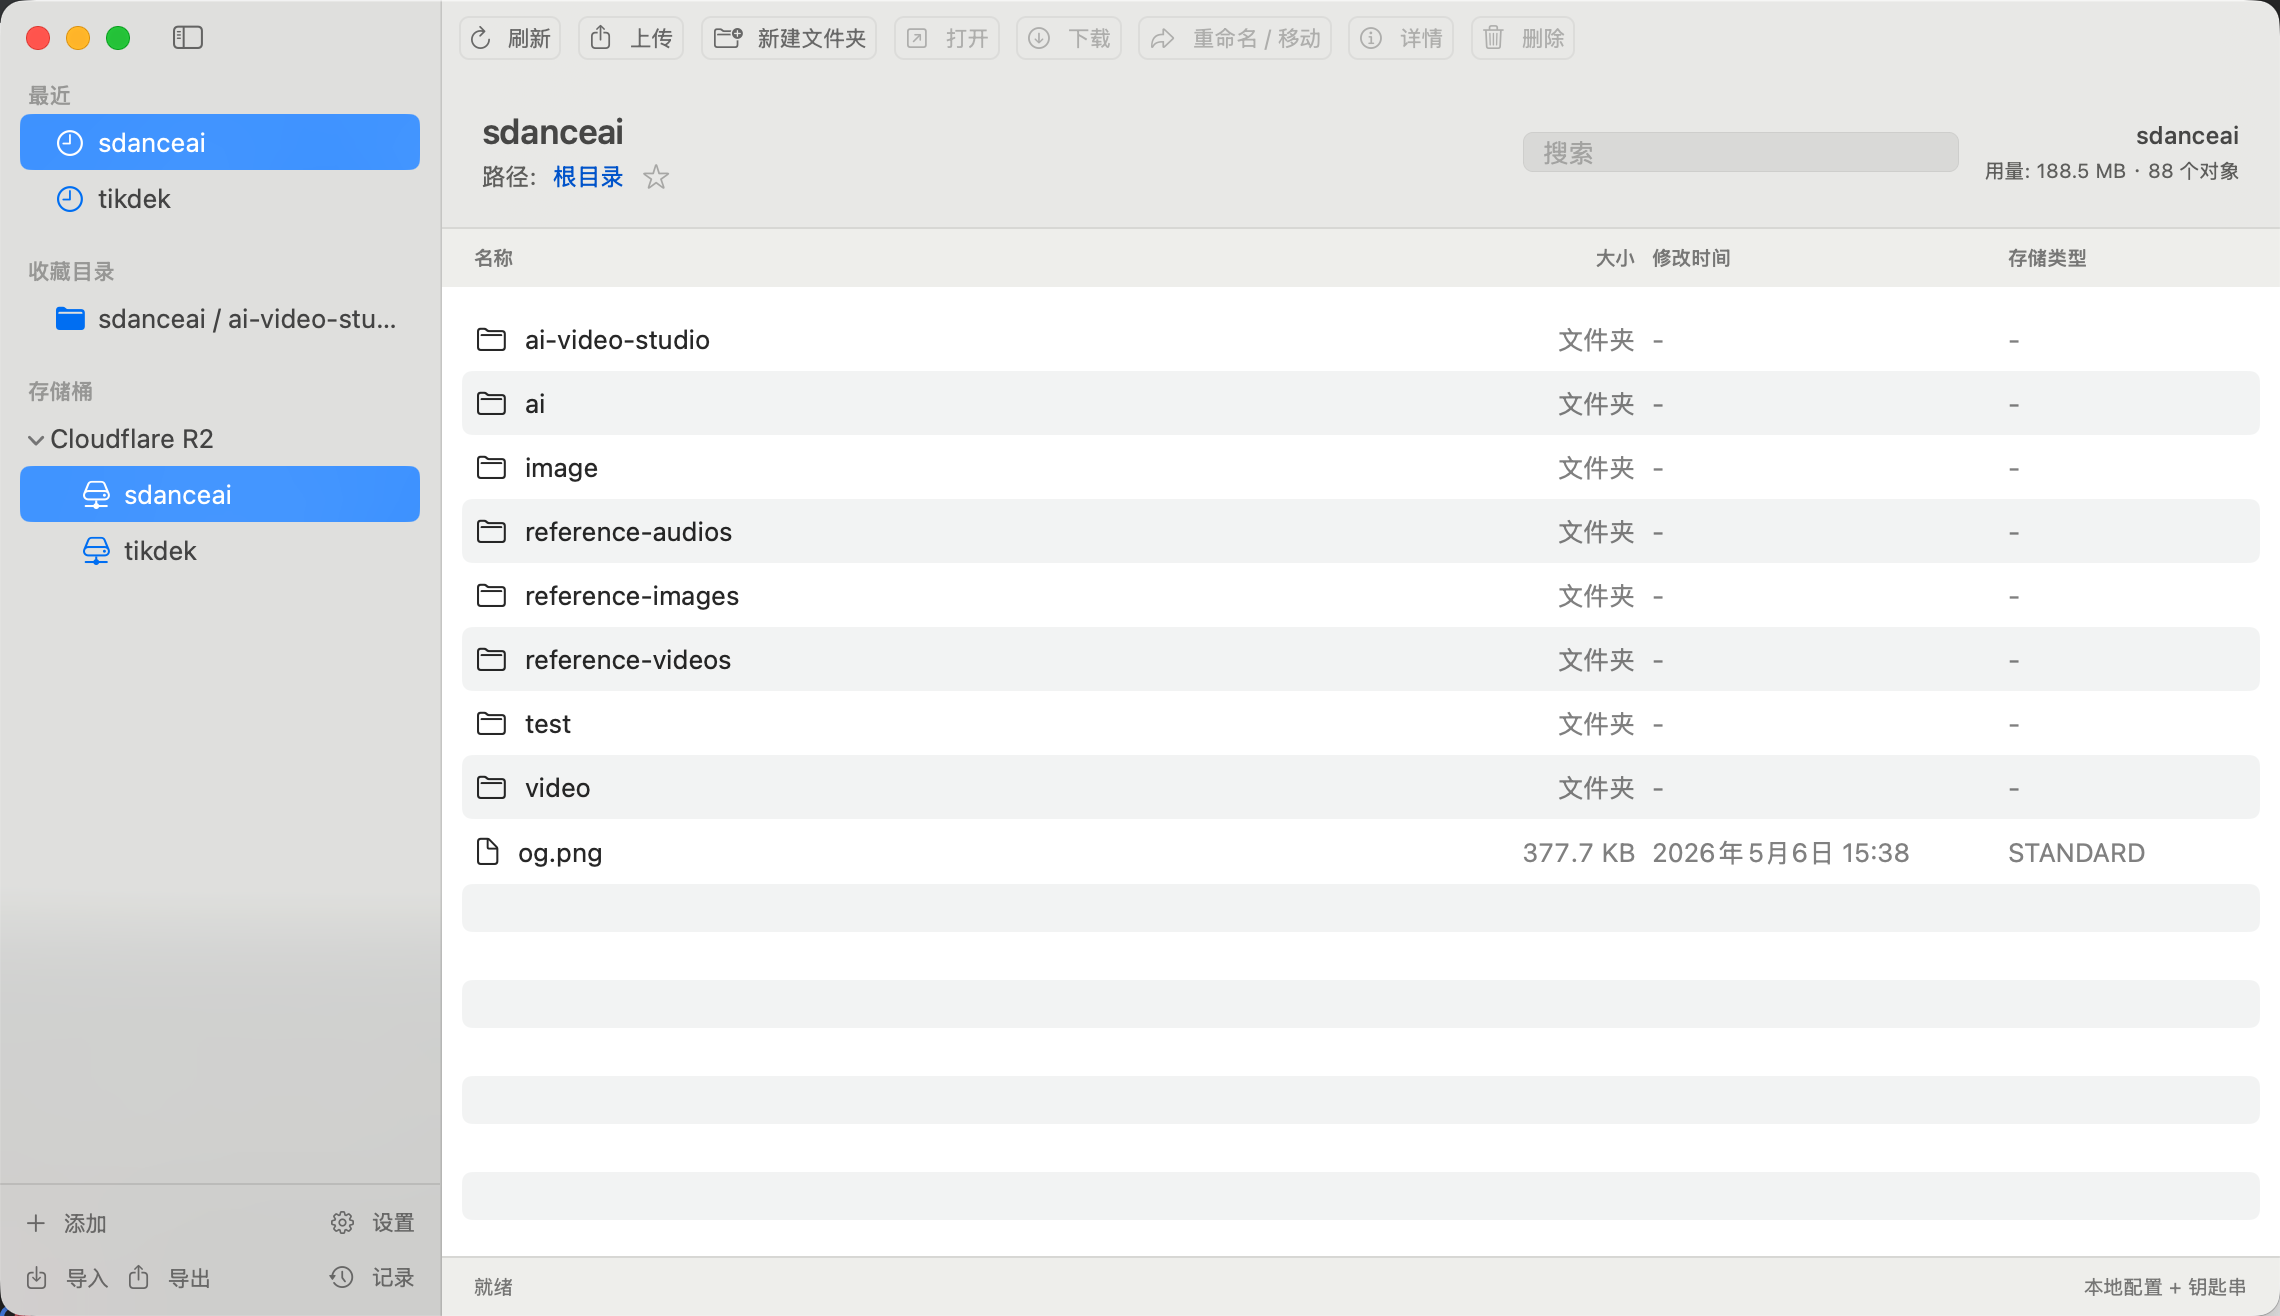Open Settings (设置) at sidebar bottom
The height and width of the screenshot is (1316, 2280).
(x=372, y=1223)
